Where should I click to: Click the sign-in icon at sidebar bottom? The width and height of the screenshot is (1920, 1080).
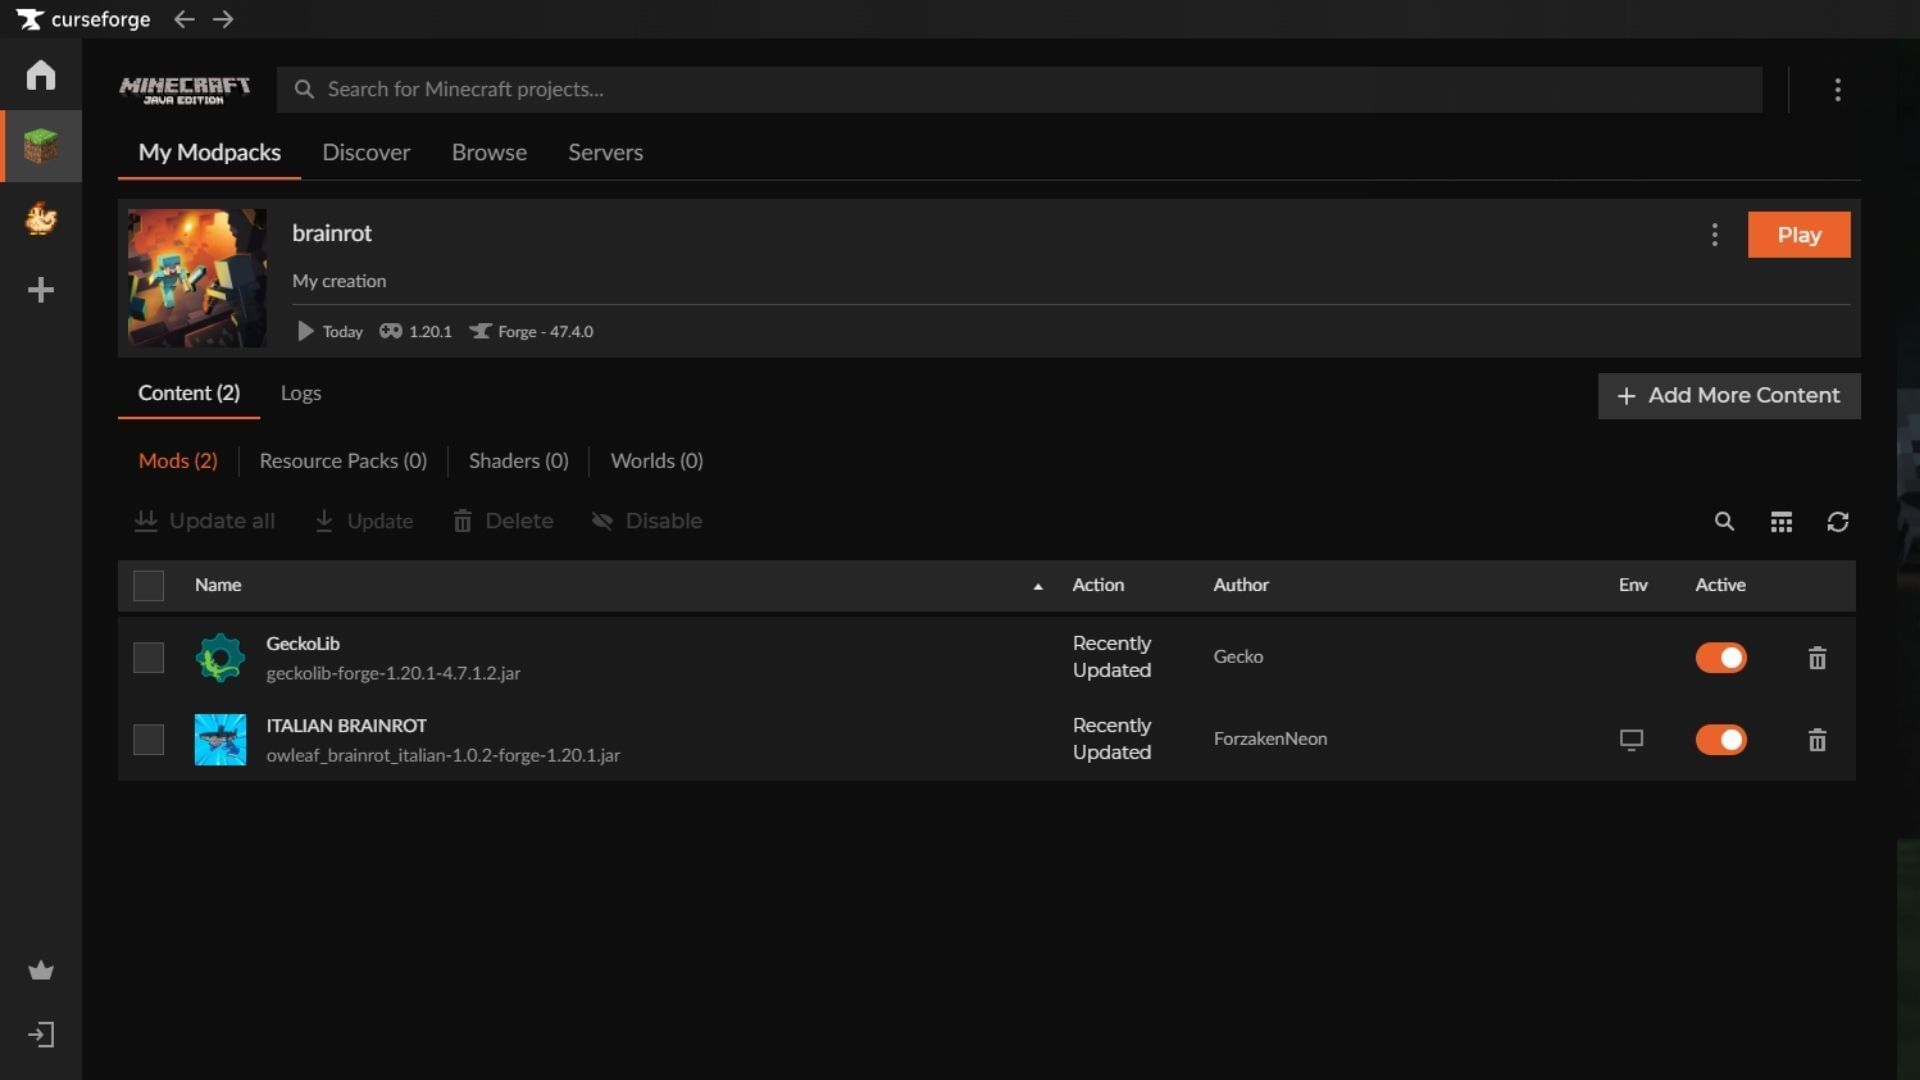pyautogui.click(x=40, y=1034)
